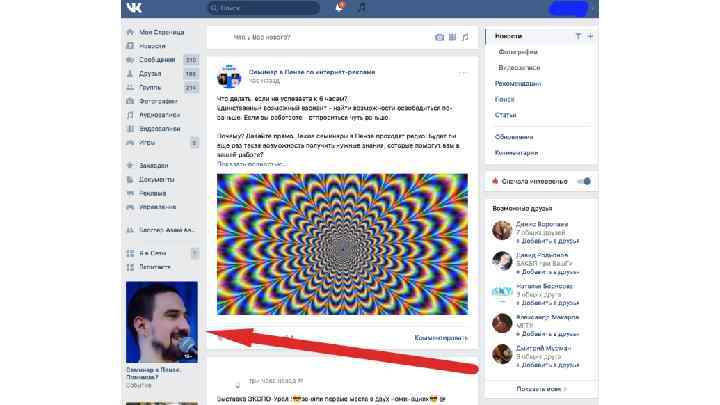Image resolution: width=720 pixels, height=405 pixels.
Task: Open ad caption 'Семинар в Пензе' under the photo
Action: [x=153, y=373]
